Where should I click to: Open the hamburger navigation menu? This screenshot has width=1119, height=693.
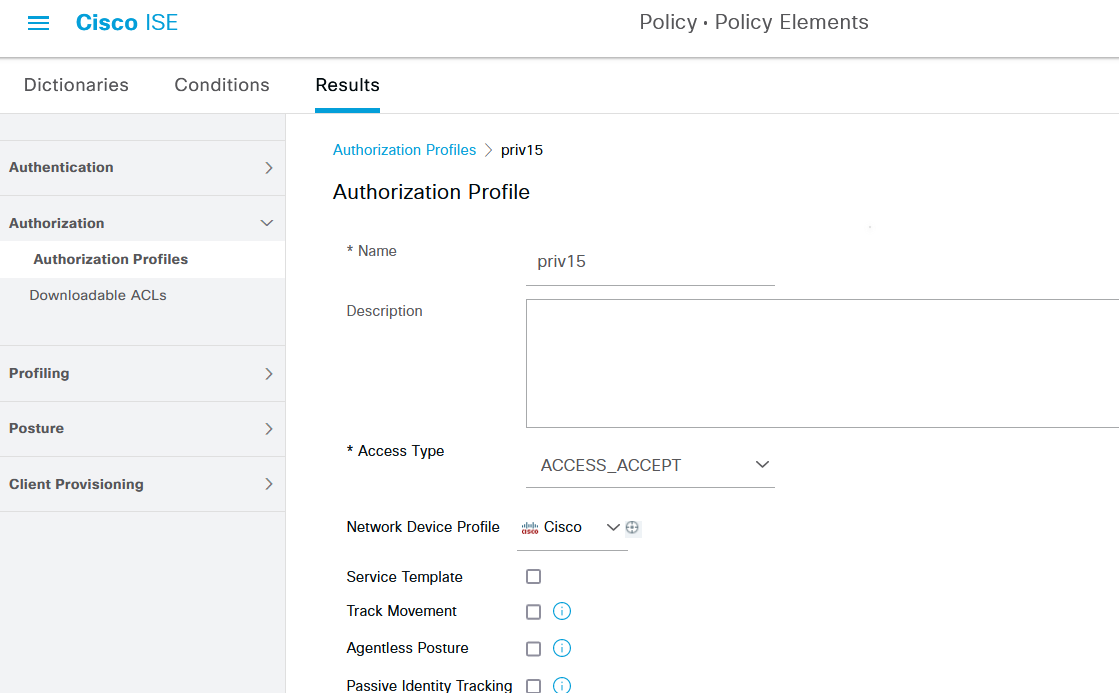(39, 23)
